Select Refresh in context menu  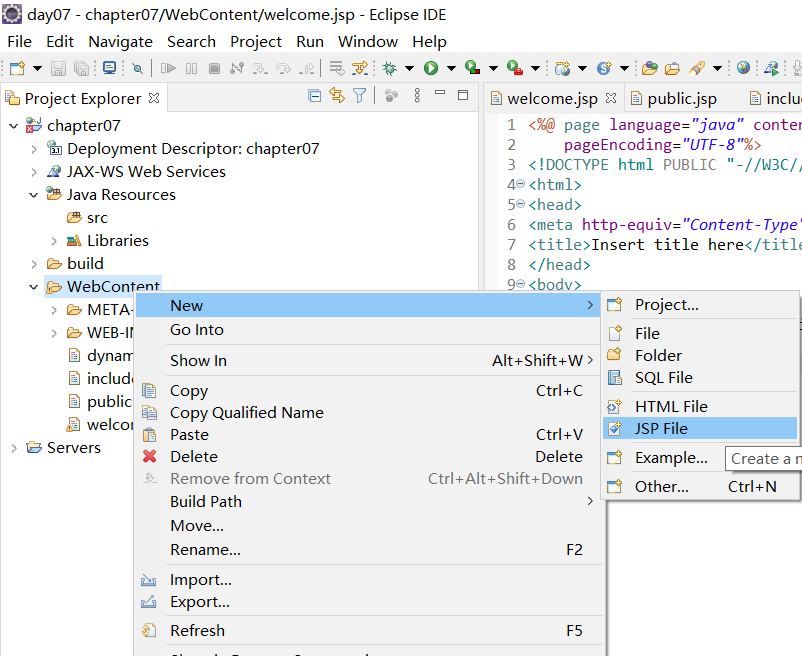pos(368,630)
